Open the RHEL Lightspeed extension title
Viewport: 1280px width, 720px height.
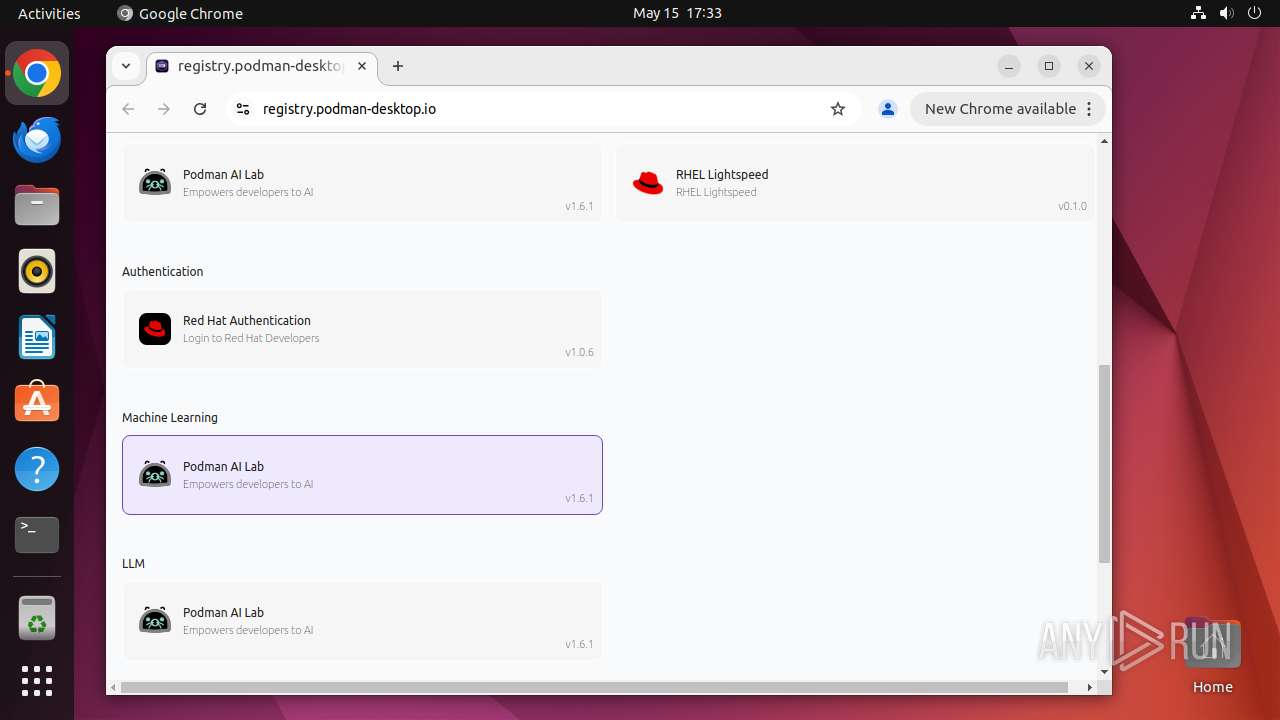pos(722,174)
